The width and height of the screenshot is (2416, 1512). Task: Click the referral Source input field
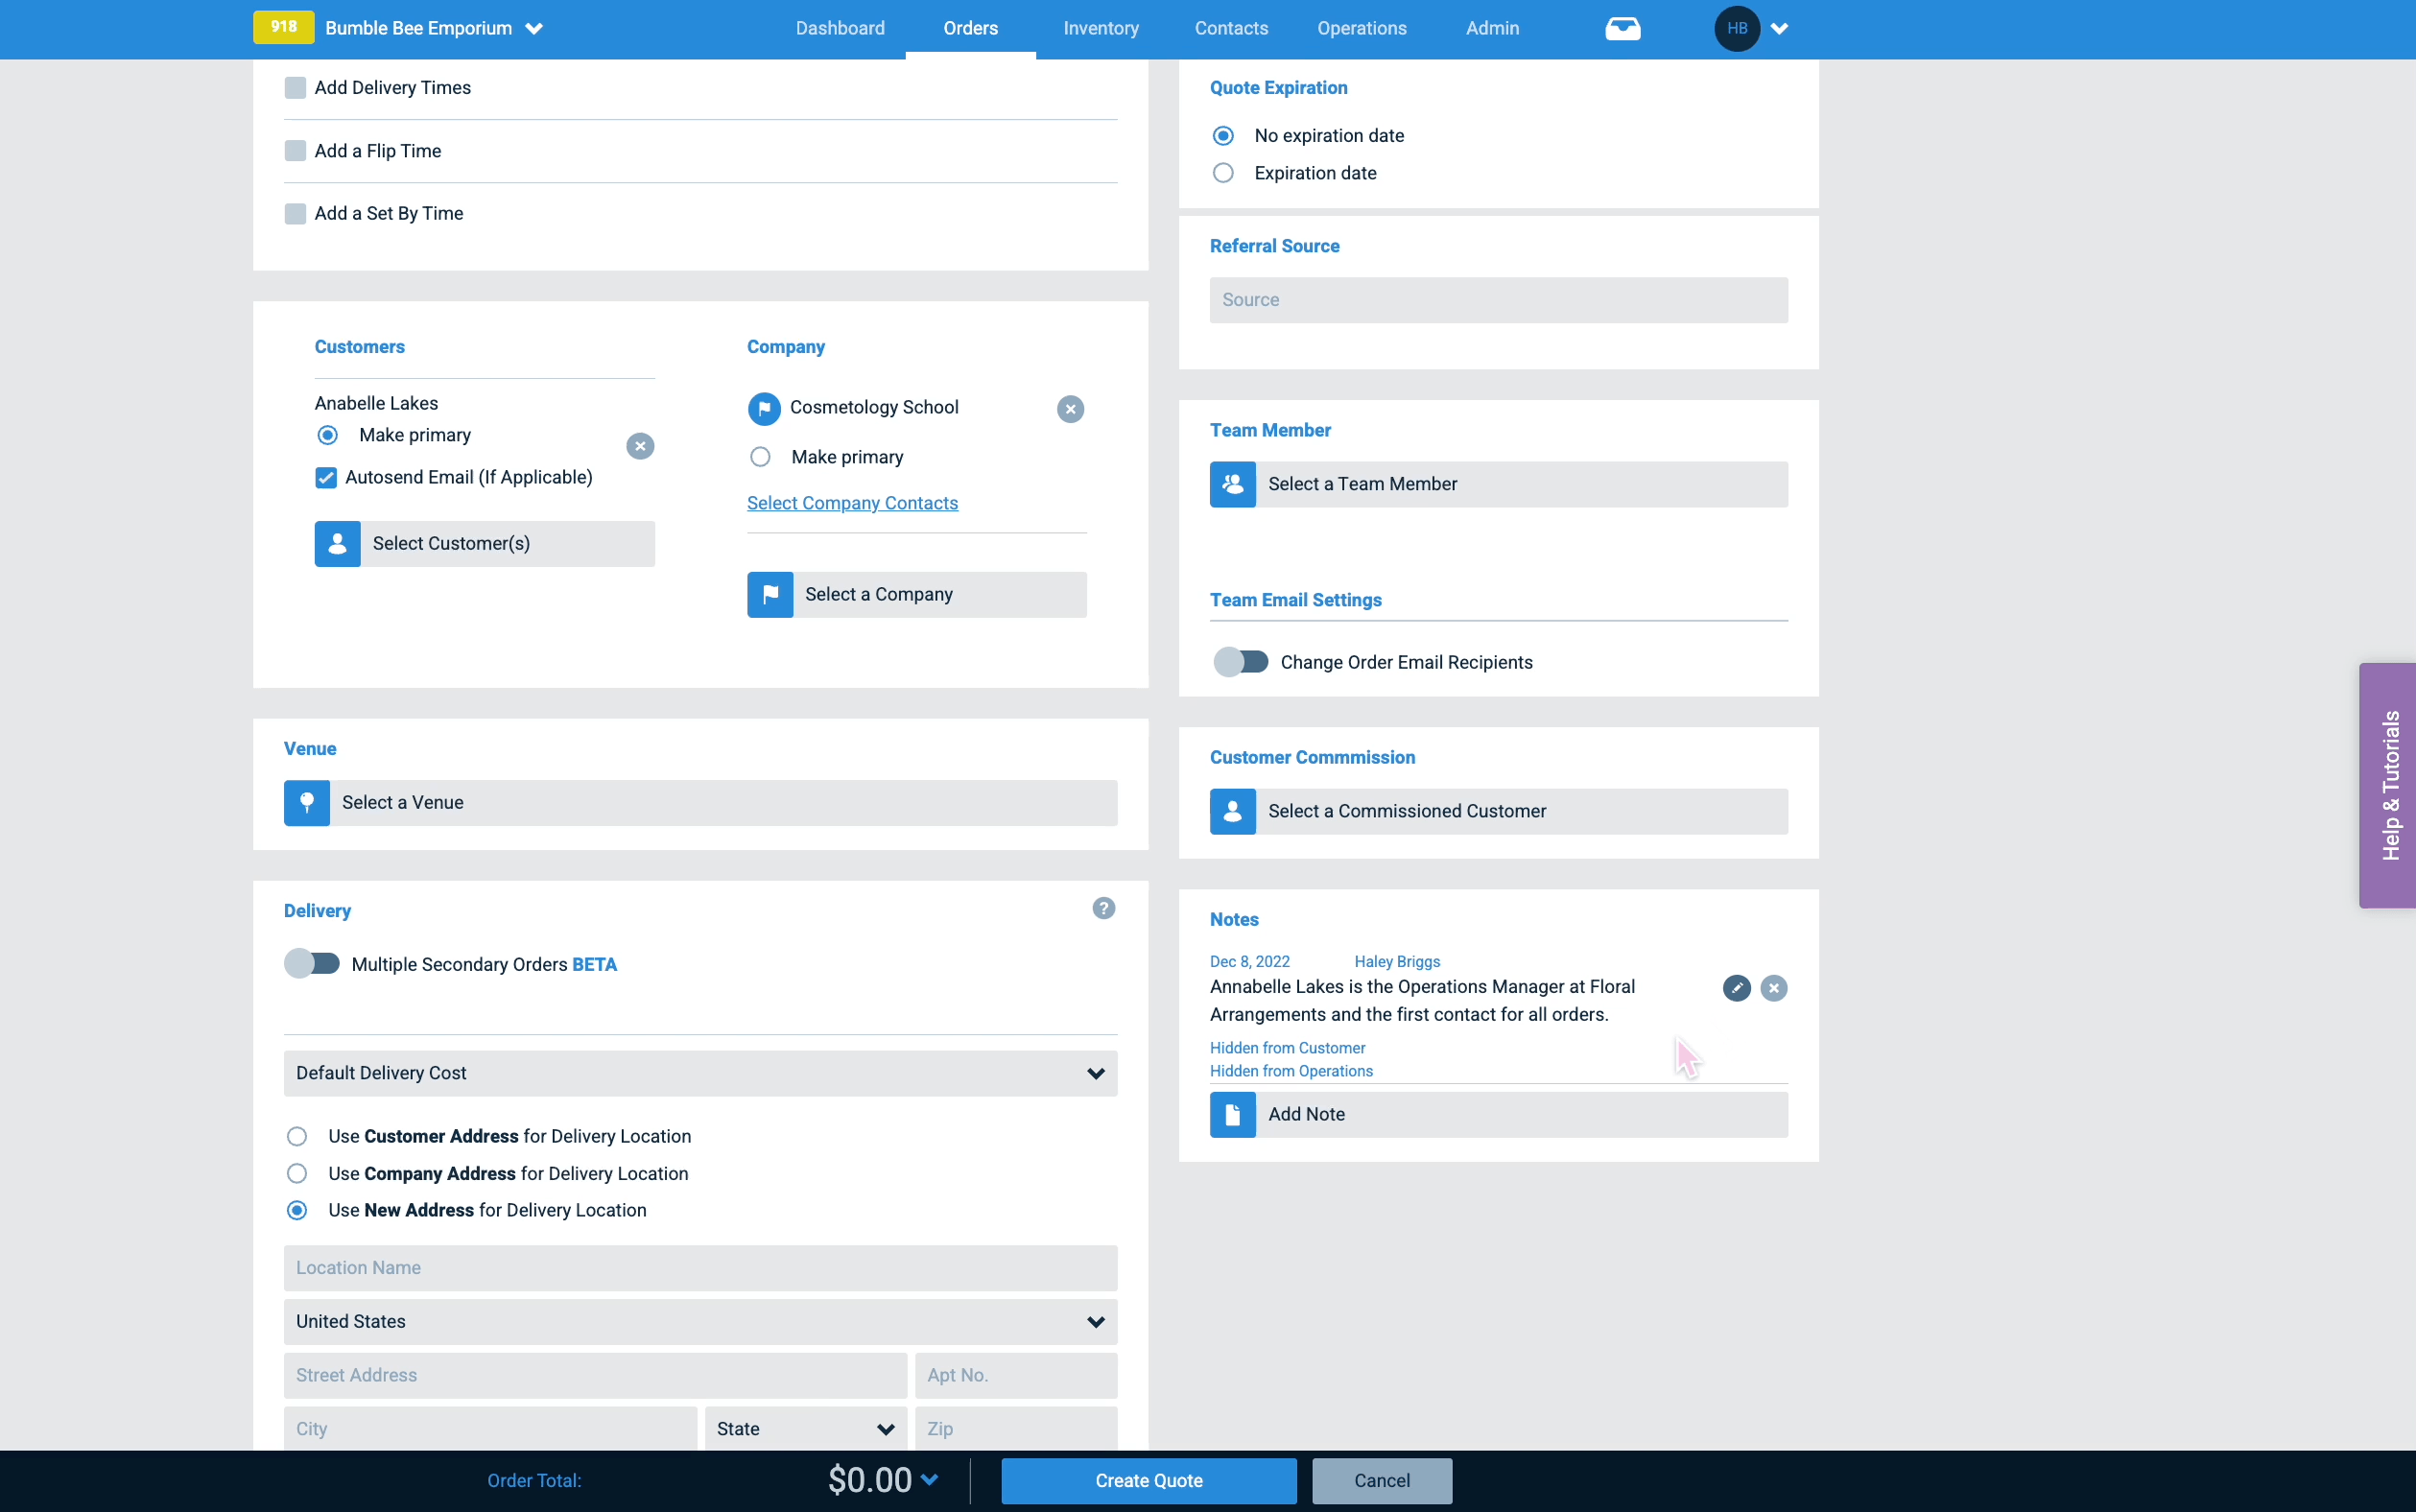tap(1498, 300)
